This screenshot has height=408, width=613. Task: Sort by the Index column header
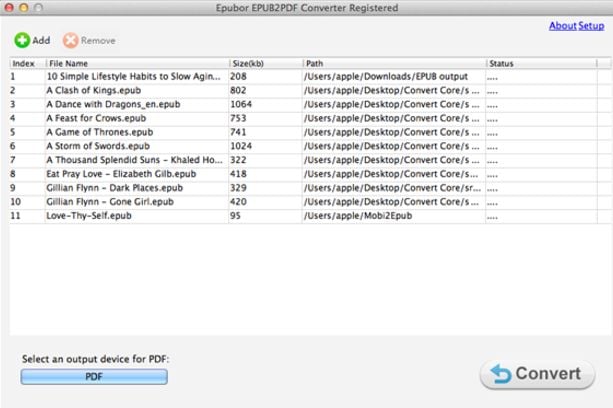(27, 63)
